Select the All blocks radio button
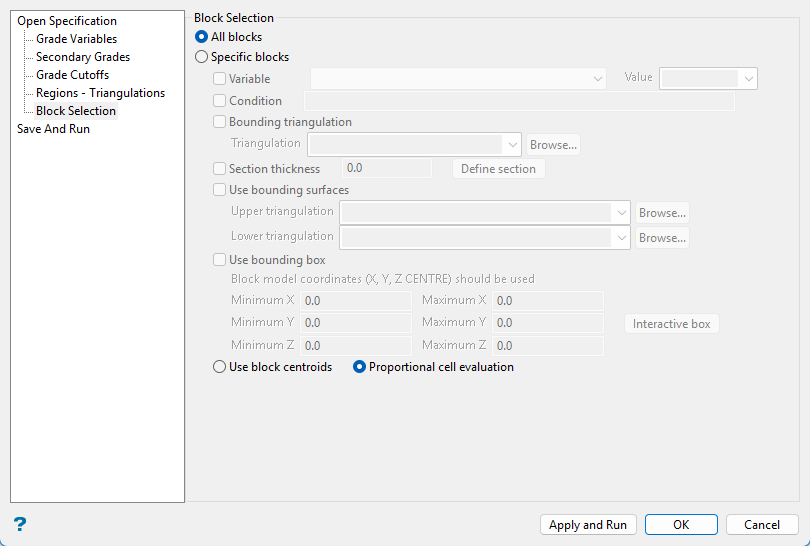The height and width of the screenshot is (546, 810). (x=202, y=37)
